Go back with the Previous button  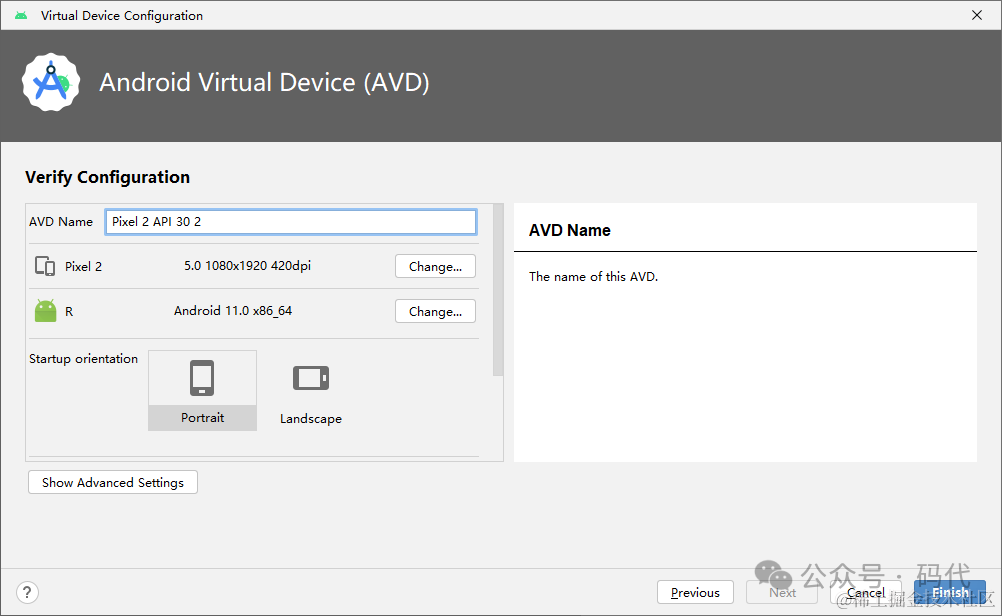coord(695,592)
